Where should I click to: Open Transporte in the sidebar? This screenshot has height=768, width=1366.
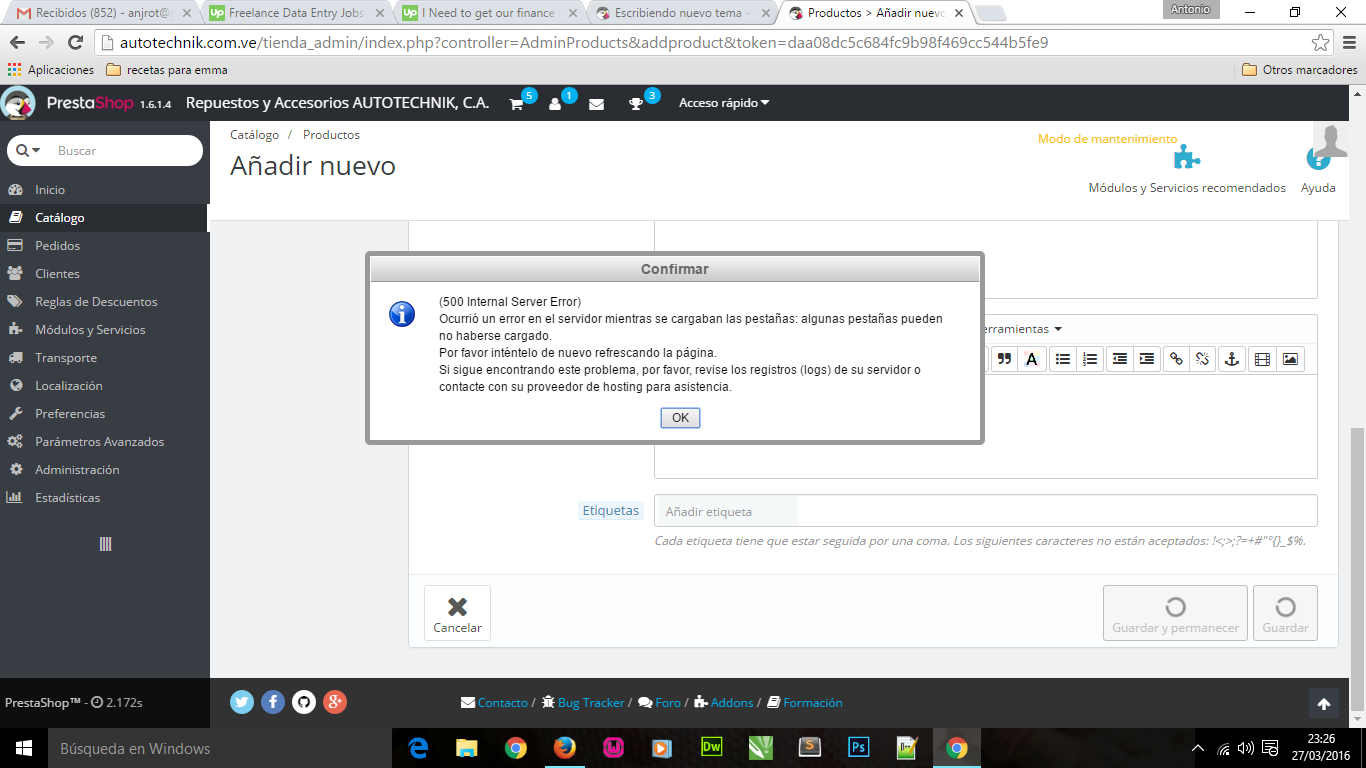click(105, 357)
